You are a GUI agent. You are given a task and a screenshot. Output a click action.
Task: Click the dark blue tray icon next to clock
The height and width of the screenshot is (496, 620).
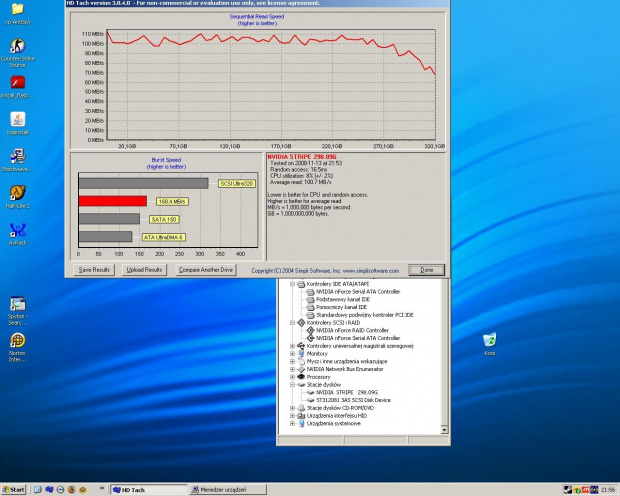[594, 490]
